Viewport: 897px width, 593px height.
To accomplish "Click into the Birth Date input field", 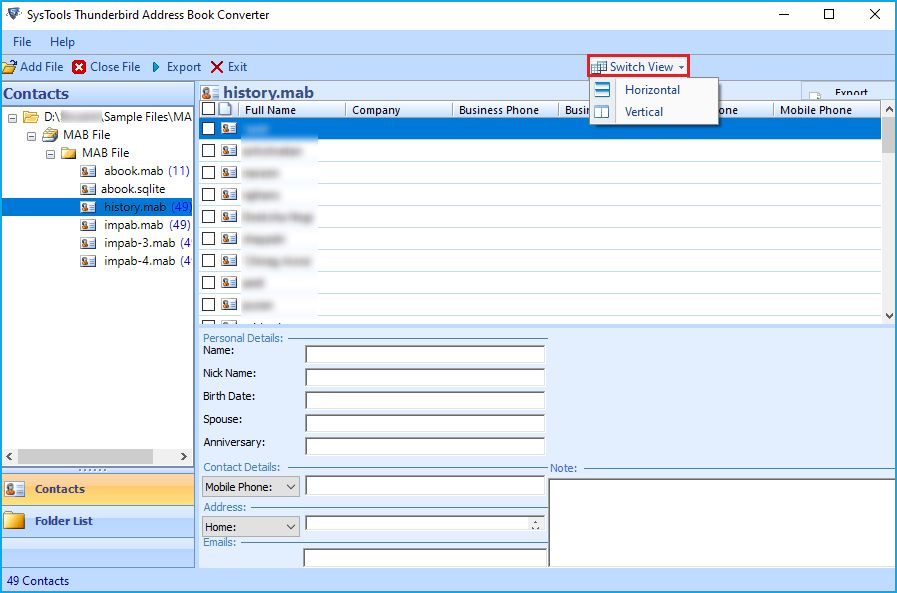I will [425, 400].
